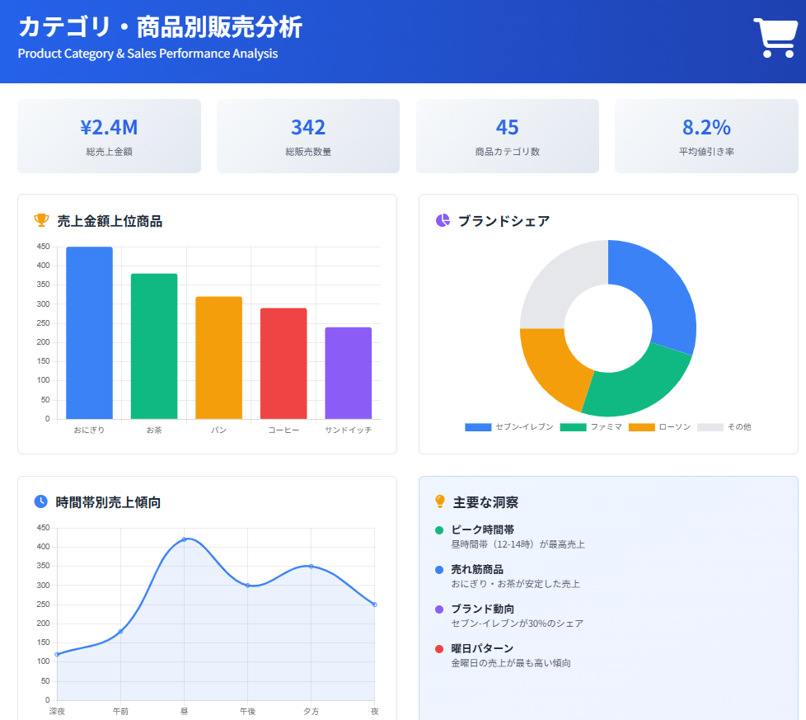This screenshot has width=806, height=720.
Task: Click the clock icon beside 時間帯別売上傾向
Action: [x=41, y=501]
